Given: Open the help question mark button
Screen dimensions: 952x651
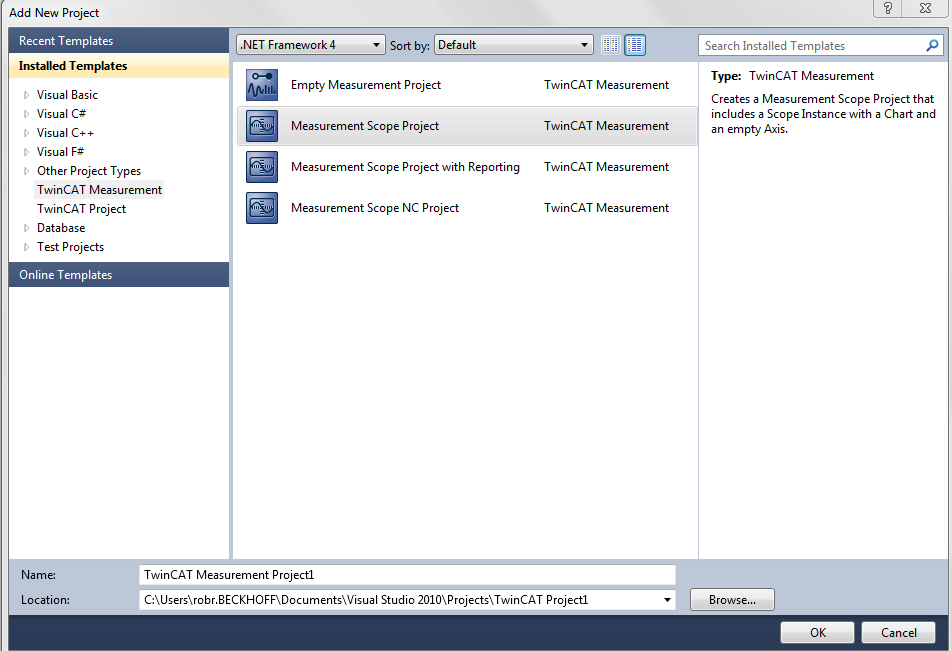Looking at the screenshot, I should pos(888,8).
